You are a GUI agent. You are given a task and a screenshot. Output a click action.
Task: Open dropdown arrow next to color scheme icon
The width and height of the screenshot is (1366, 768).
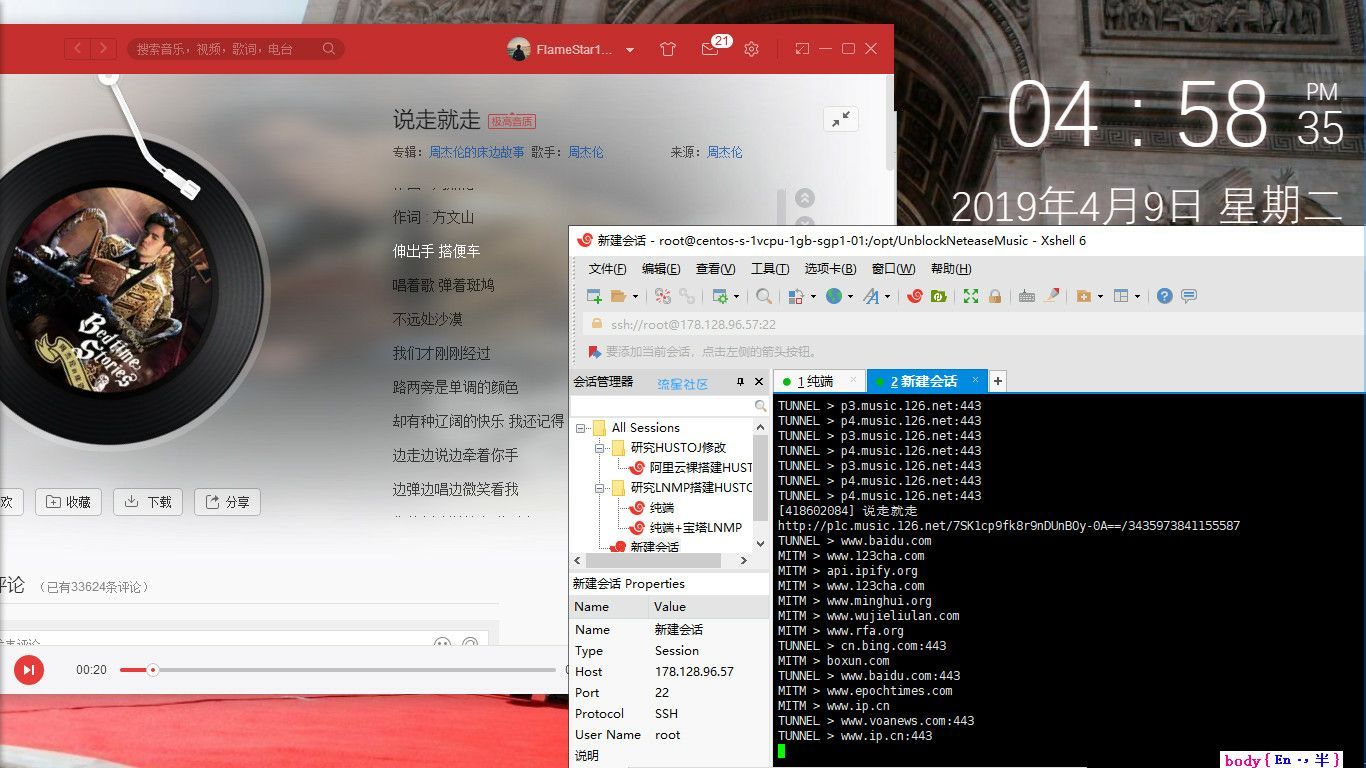[x=813, y=297]
